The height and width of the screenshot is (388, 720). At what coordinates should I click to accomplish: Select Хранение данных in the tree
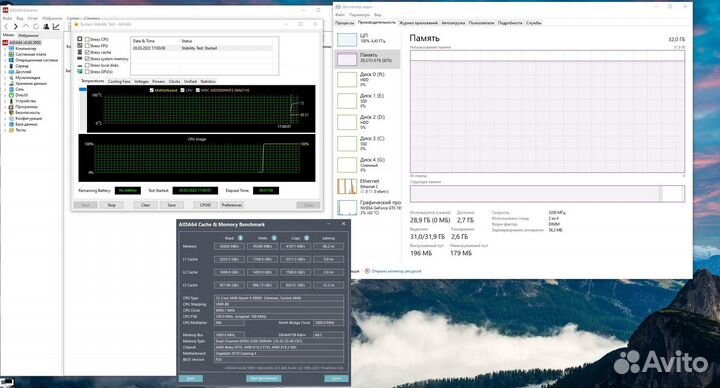pos(31,84)
